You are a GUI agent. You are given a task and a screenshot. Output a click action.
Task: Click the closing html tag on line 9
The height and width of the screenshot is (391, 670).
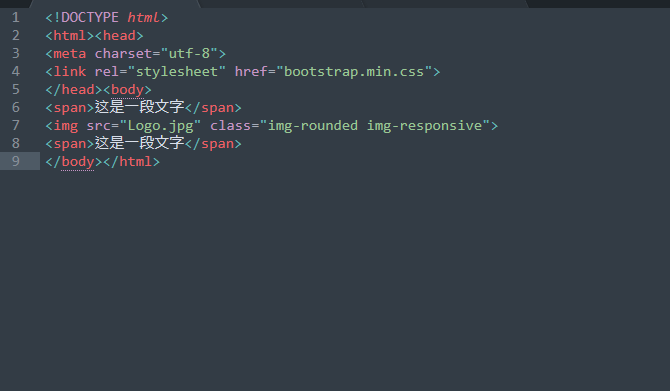[131, 161]
